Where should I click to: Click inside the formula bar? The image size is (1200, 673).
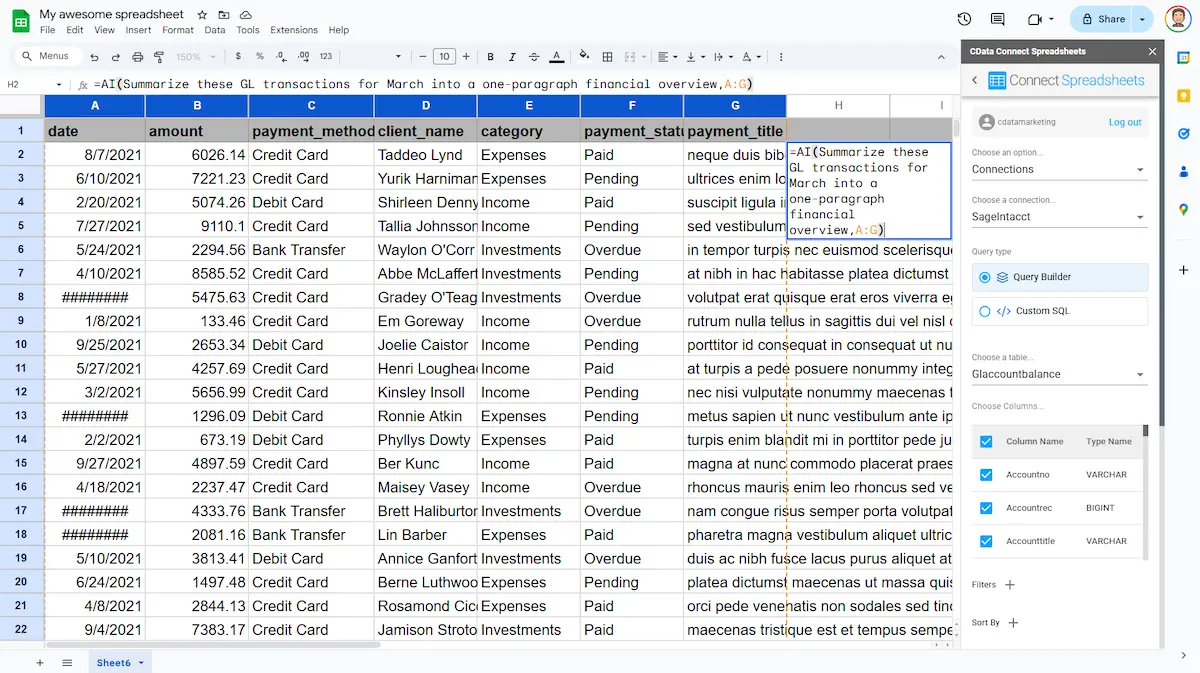click(x=400, y=83)
